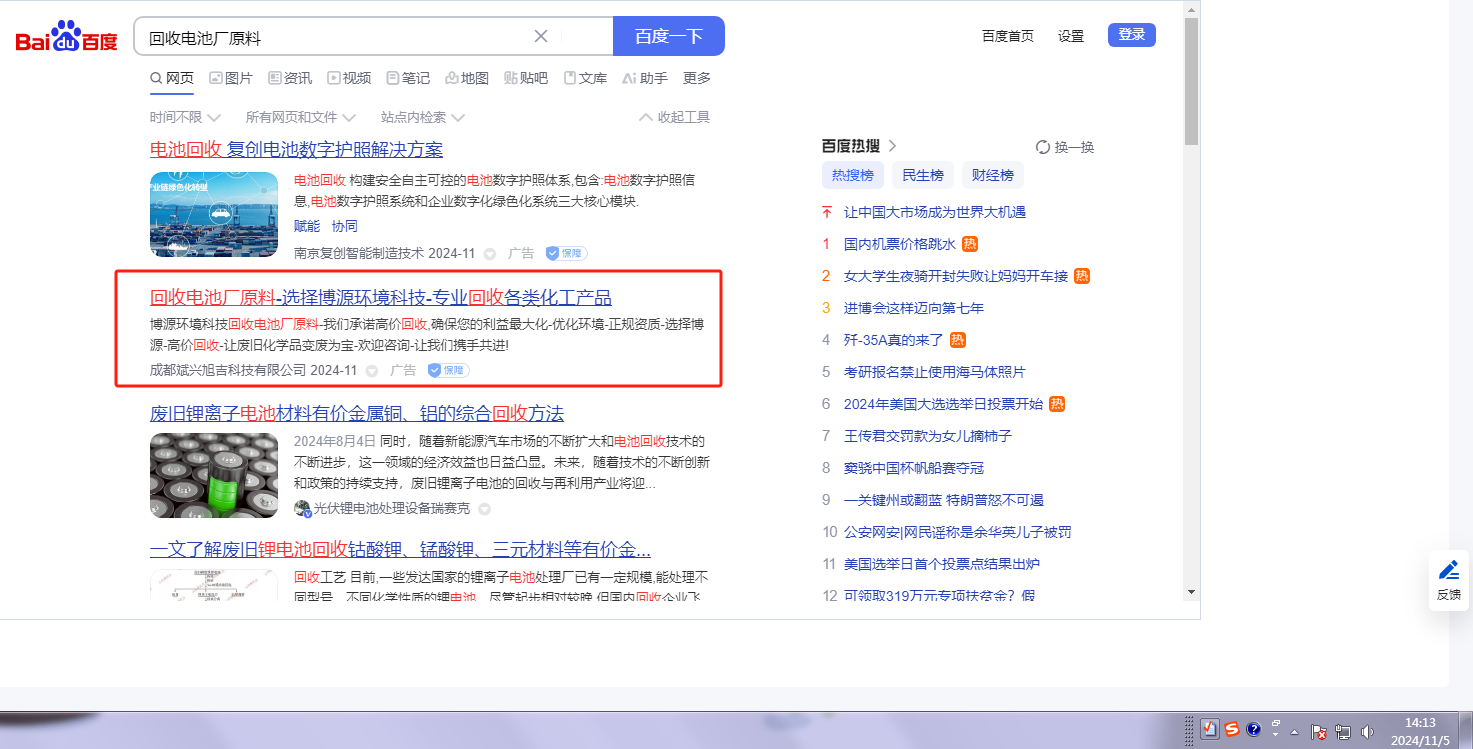
Task: Expand the 时间不限 time filter dropdown
Action: (x=185, y=118)
